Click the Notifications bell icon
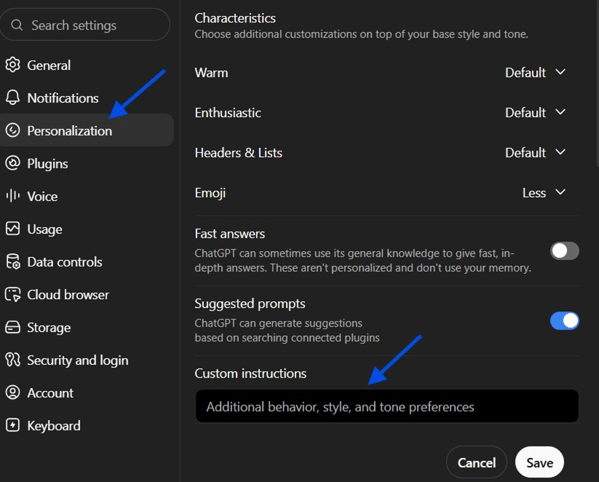 pyautogui.click(x=13, y=98)
